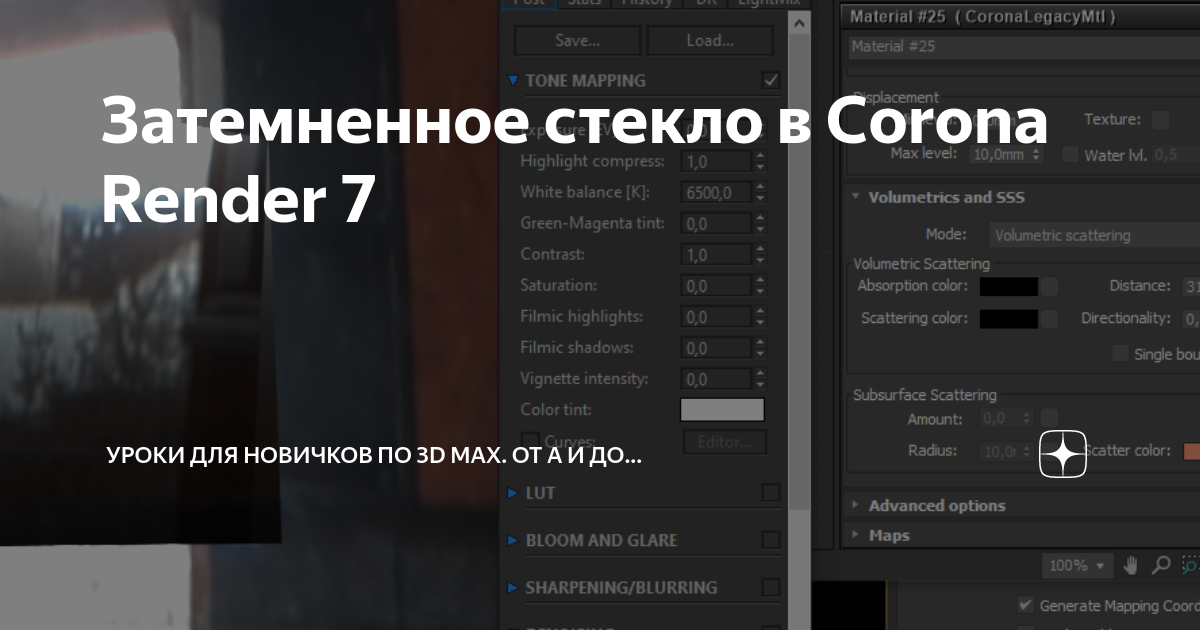Increase White balance with the up stepper
This screenshot has height=630, width=1200.
click(758, 187)
